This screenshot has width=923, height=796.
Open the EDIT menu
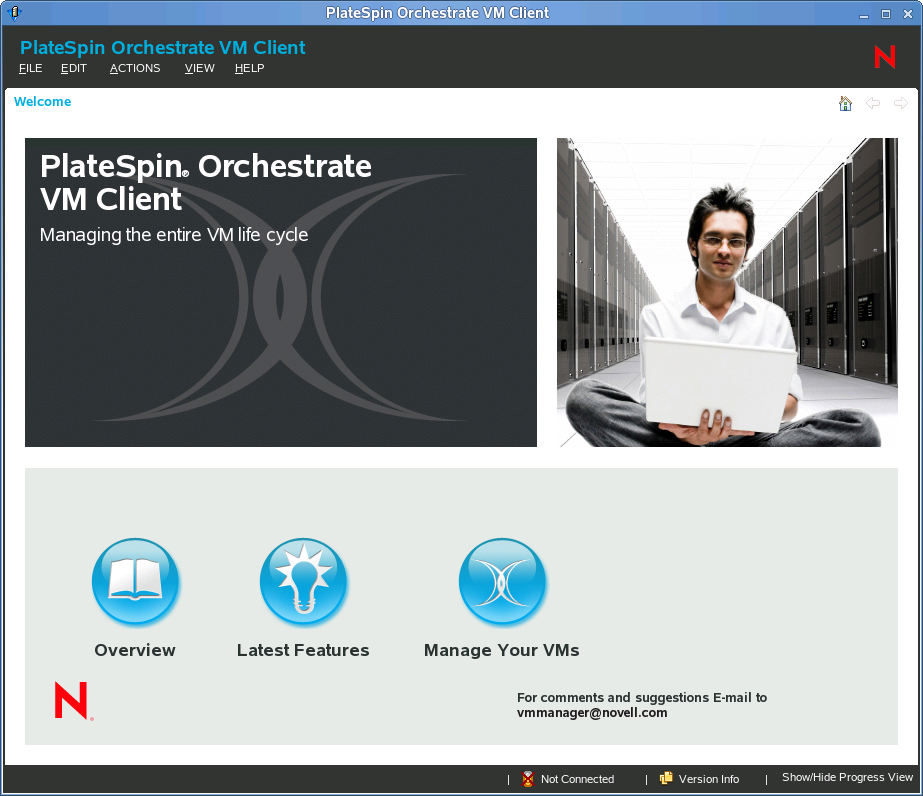pos(74,68)
